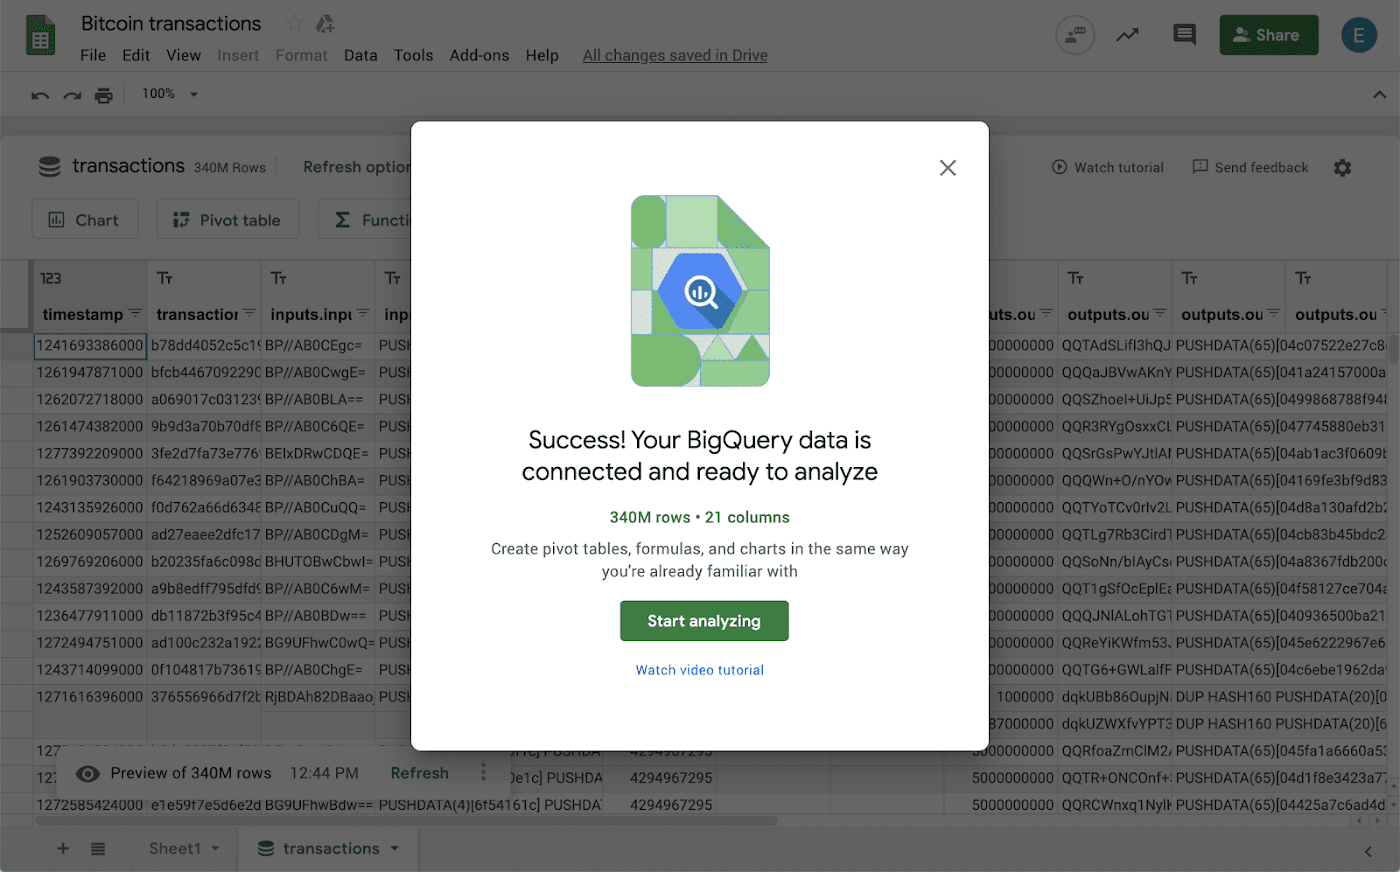Viewport: 1400px width, 872px height.
Task: Click the Share button
Action: tap(1268, 35)
